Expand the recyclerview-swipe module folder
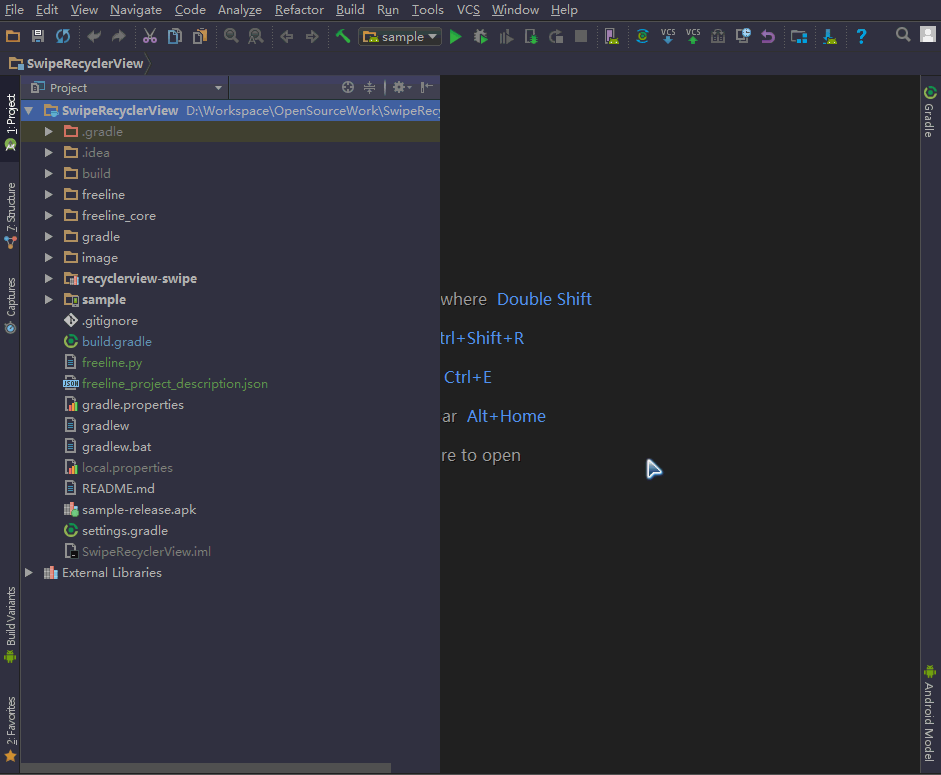941x775 pixels. [x=49, y=279]
